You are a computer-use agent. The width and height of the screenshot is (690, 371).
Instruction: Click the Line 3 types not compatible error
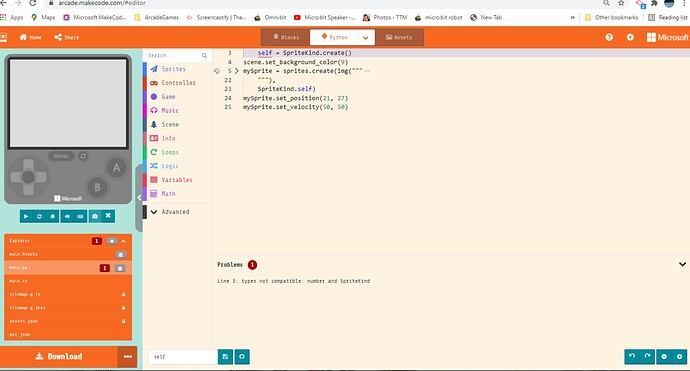pos(294,281)
